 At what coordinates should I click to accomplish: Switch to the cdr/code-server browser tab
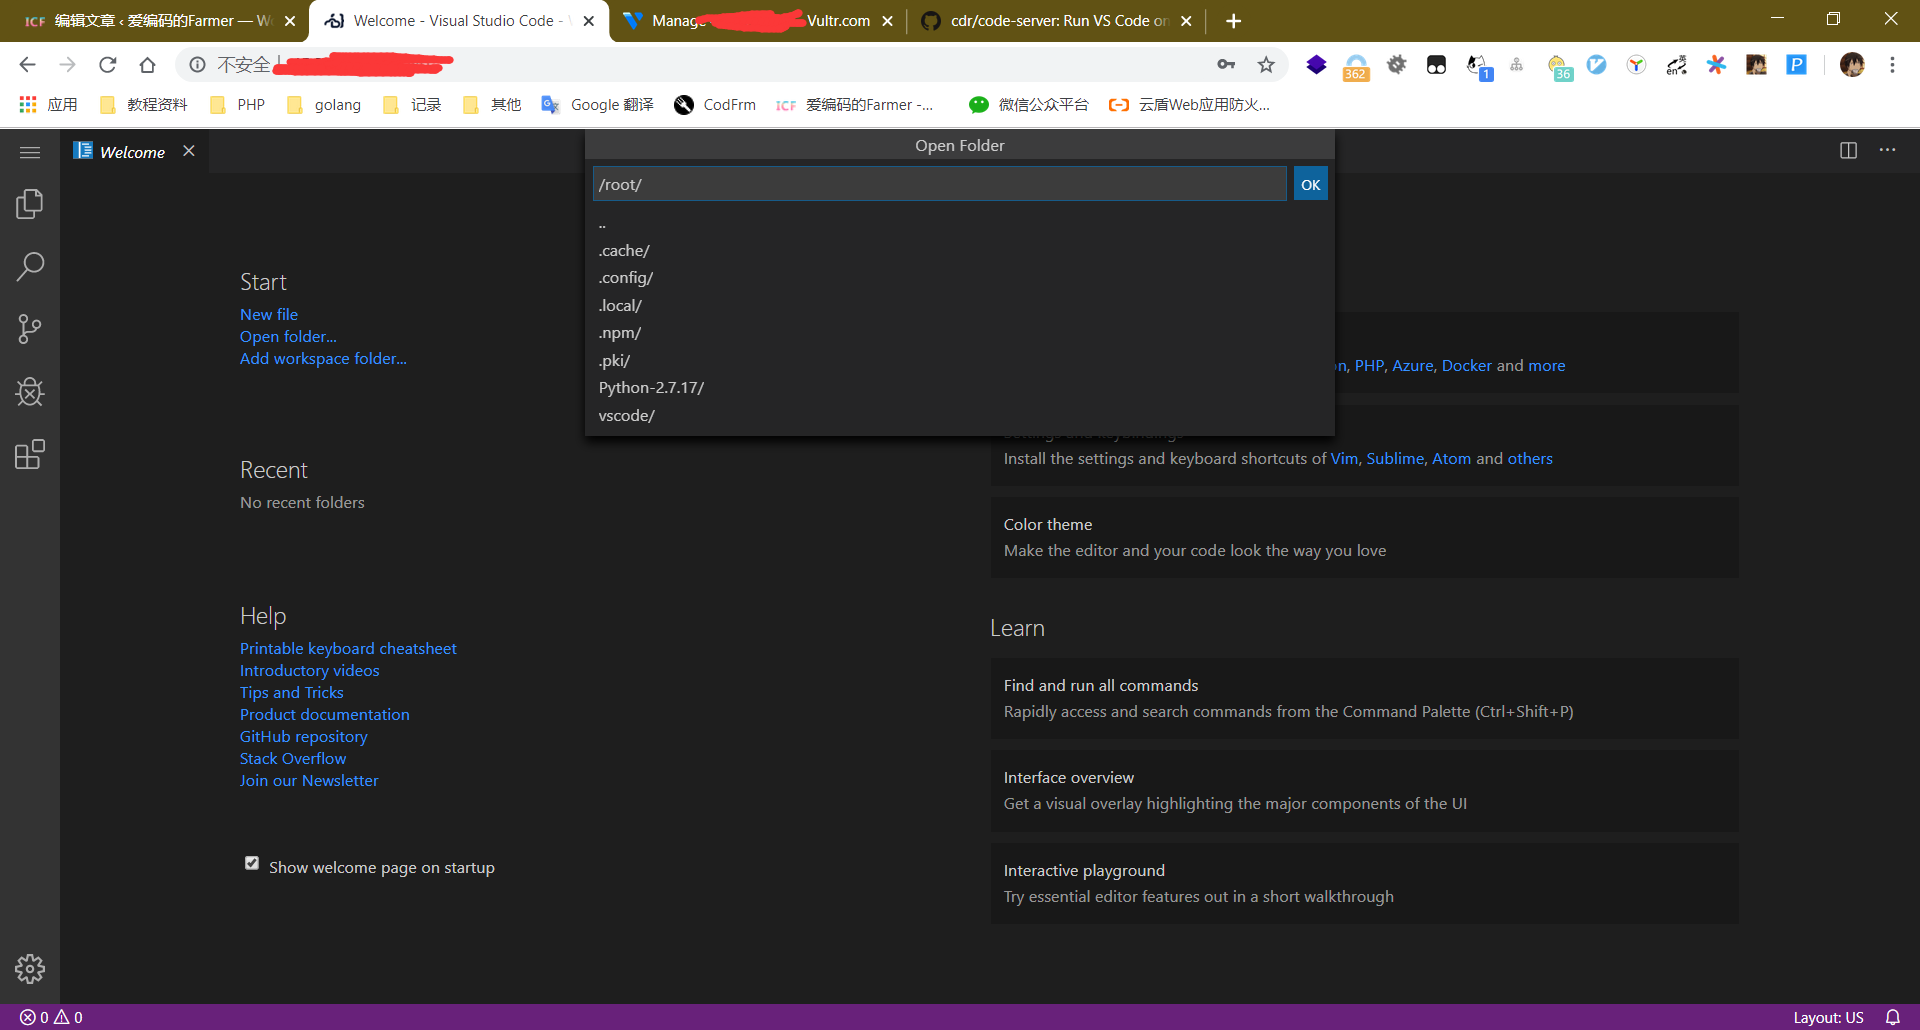click(x=1055, y=21)
